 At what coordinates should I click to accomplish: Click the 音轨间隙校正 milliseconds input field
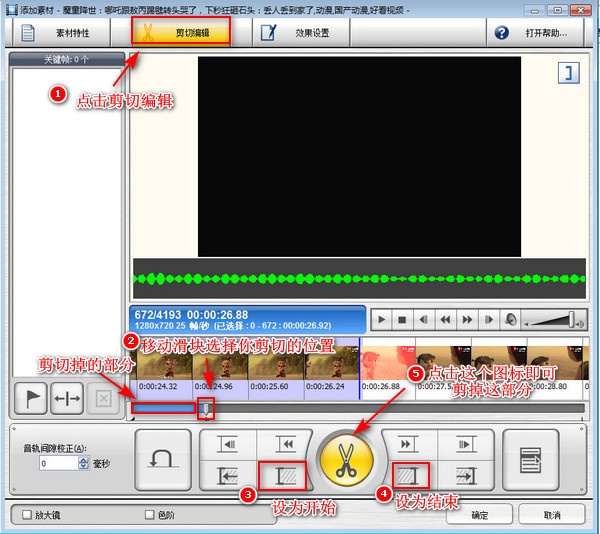(x=59, y=464)
